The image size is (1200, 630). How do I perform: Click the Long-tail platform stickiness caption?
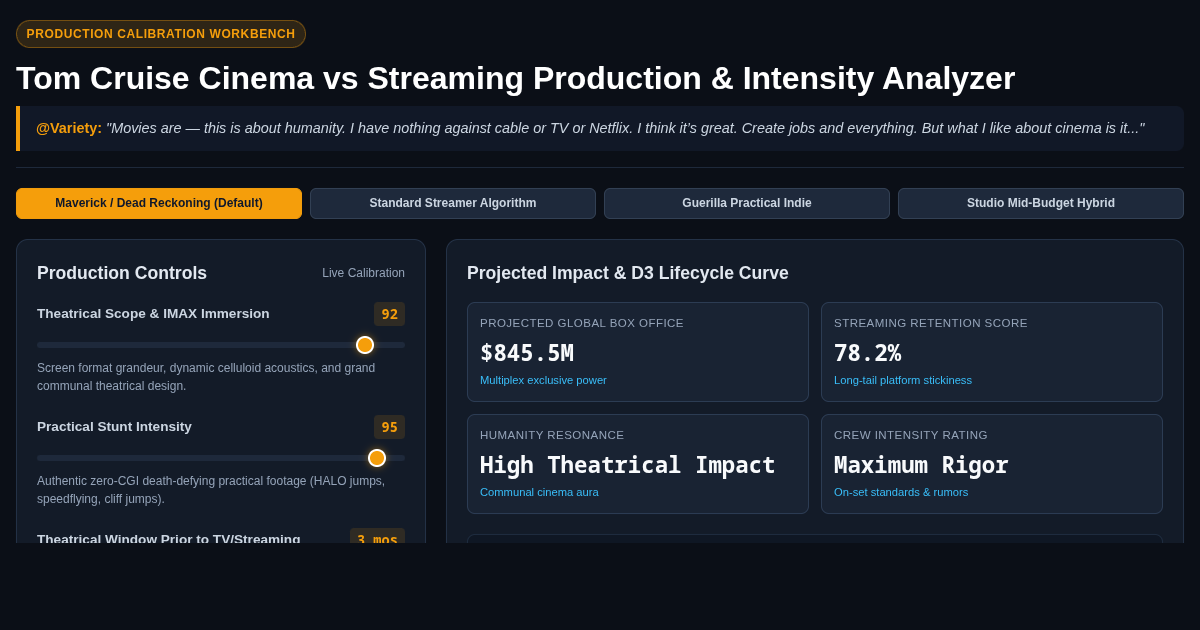903,380
